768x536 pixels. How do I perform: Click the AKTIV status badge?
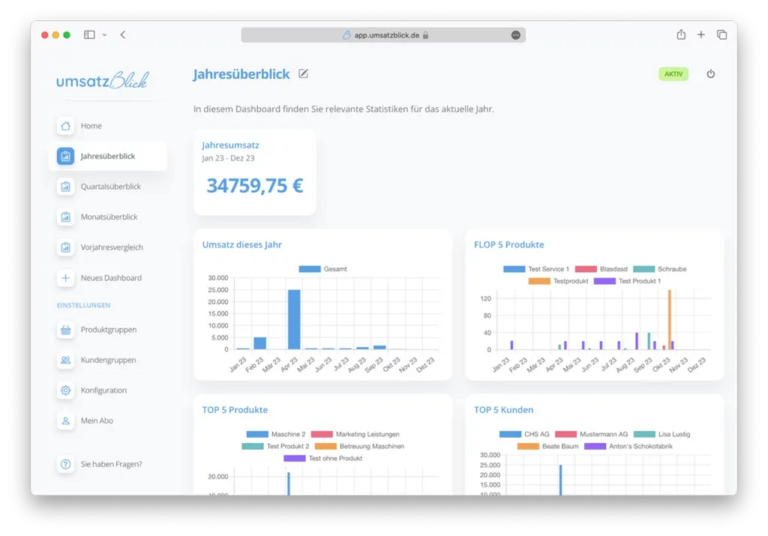click(673, 74)
